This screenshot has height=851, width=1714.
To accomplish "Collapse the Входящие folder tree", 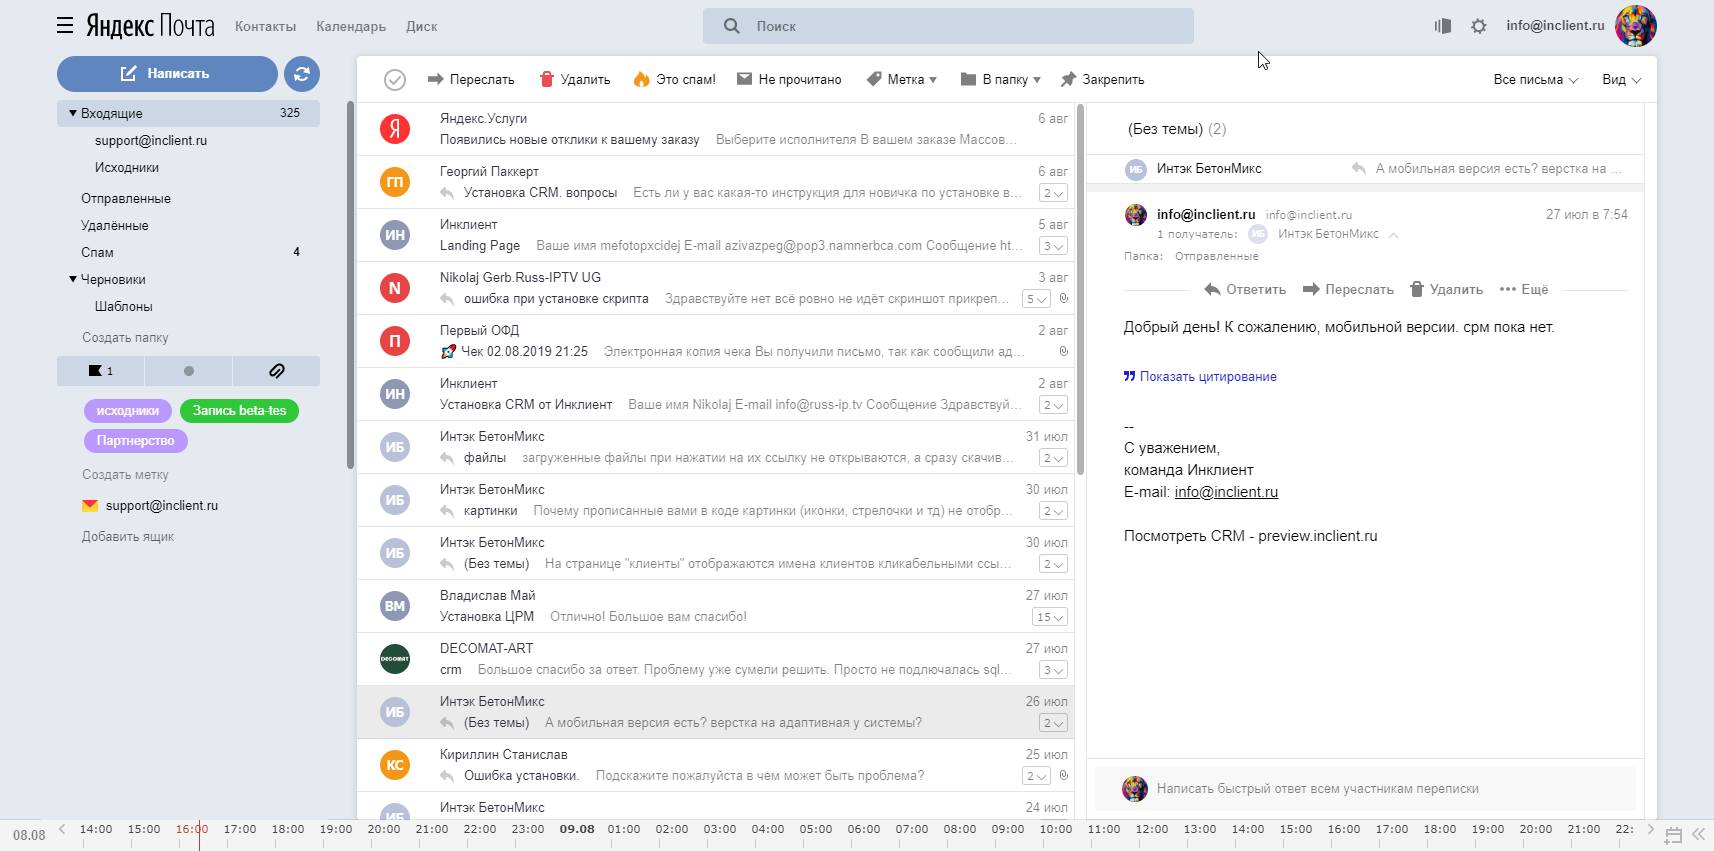I will [x=72, y=113].
